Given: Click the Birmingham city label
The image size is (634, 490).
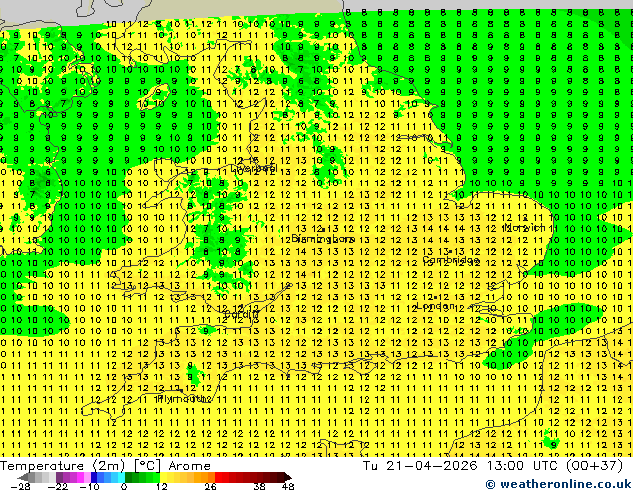Looking at the screenshot, I should coord(323,239).
